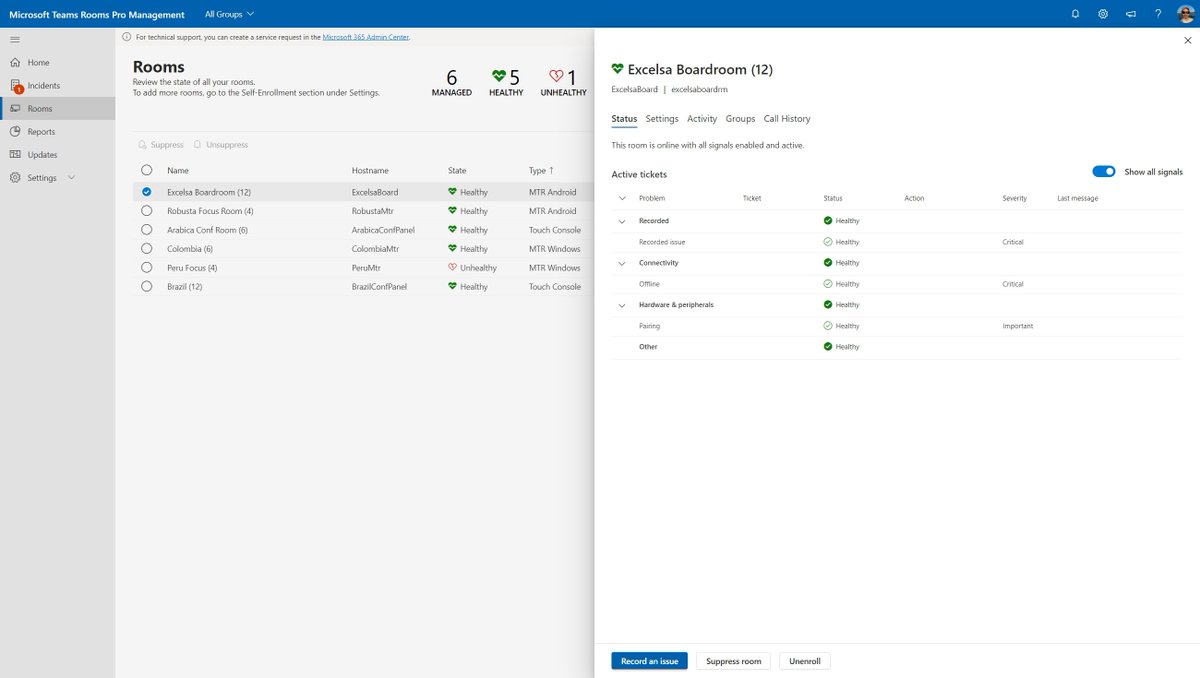
Task: Collapse the Connectivity ticket group
Action: point(622,262)
